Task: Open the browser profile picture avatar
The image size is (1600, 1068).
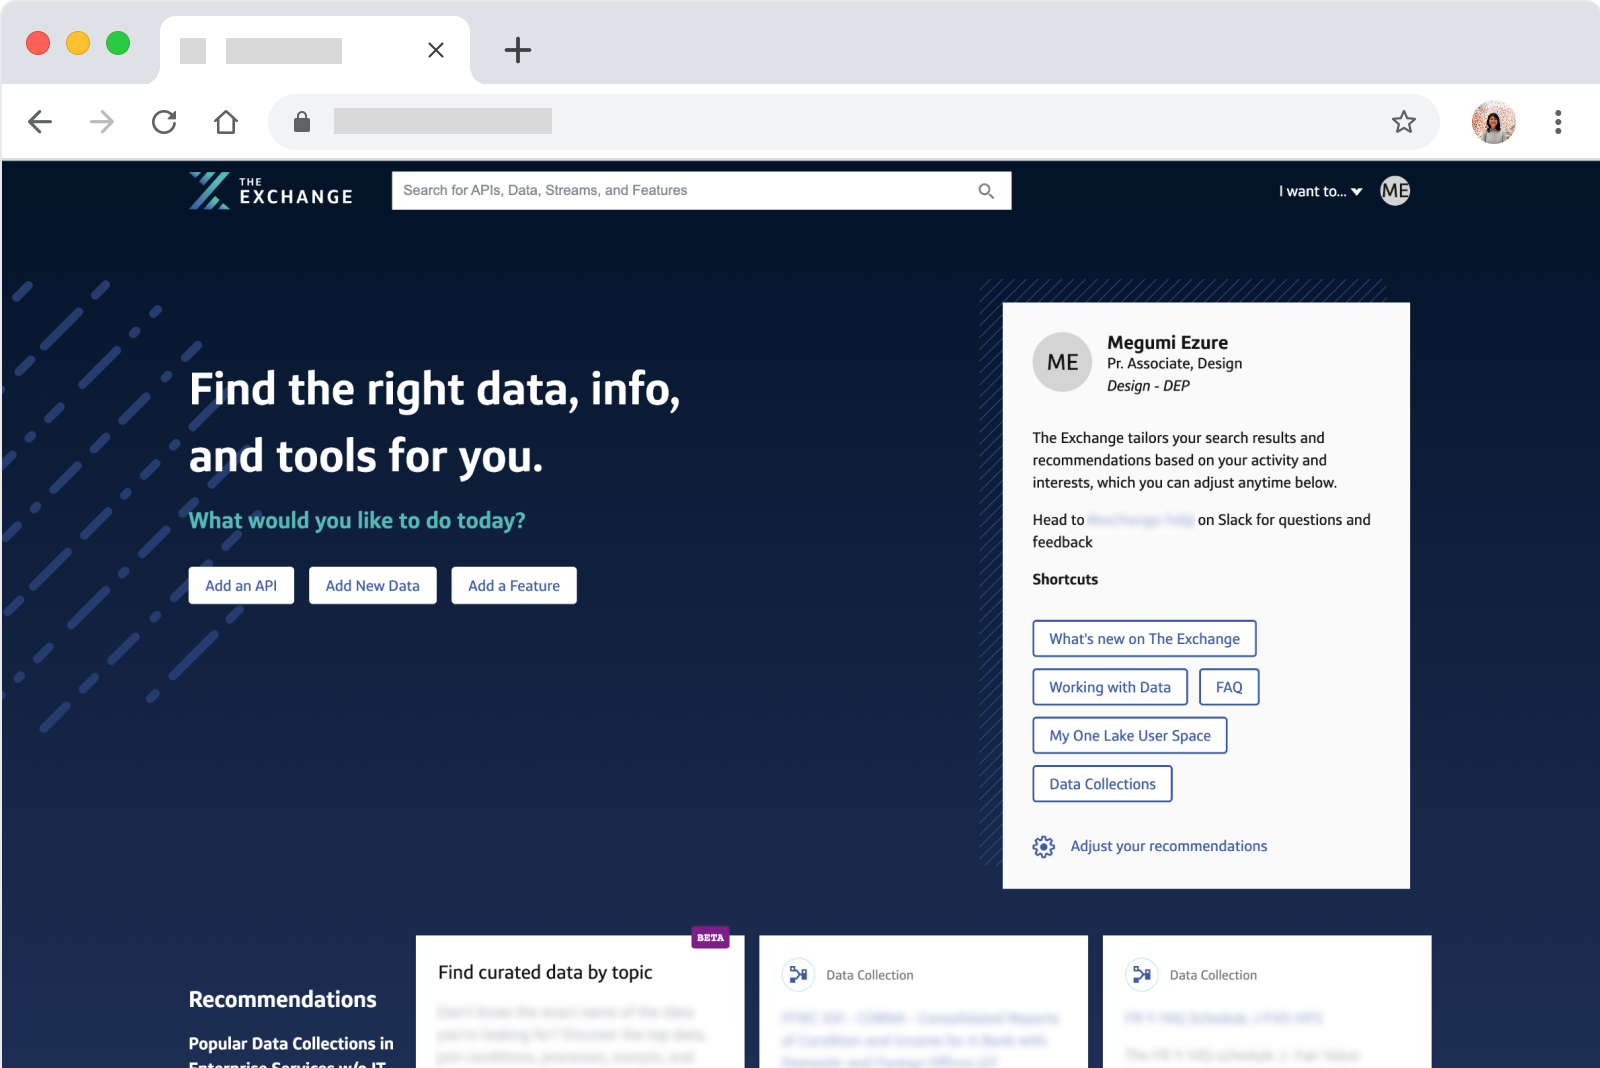Action: (x=1494, y=122)
